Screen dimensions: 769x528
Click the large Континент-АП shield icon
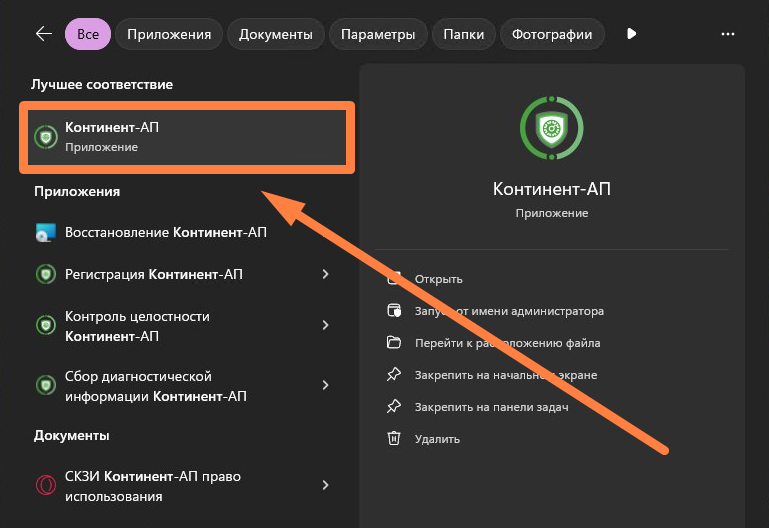click(x=551, y=127)
